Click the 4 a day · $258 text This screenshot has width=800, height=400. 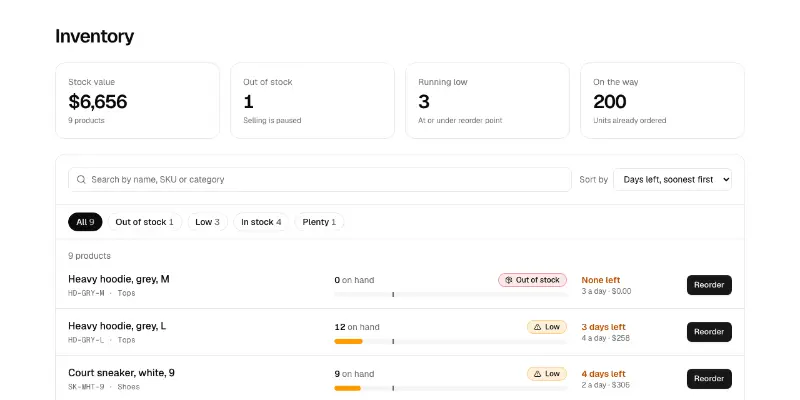pos(606,338)
